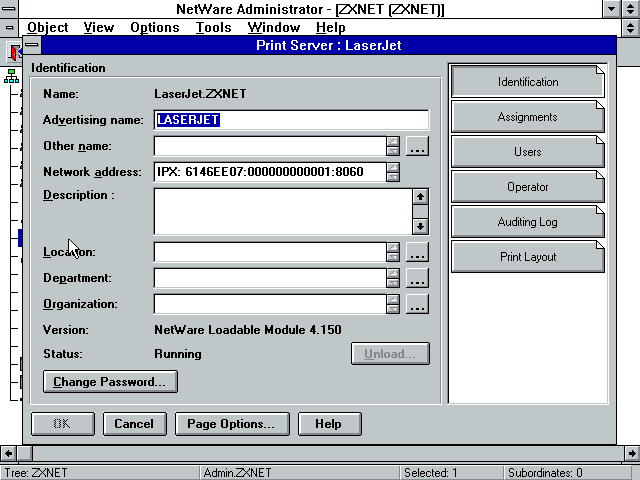
Task: Open the View menu
Action: pos(99,28)
